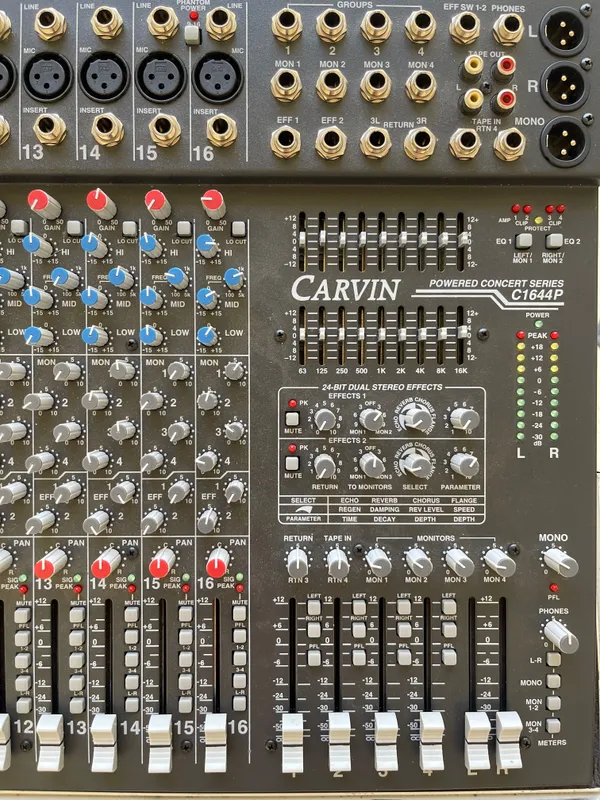
Task: Engage the channel 16 LO CUT button
Action: (x=238, y=228)
